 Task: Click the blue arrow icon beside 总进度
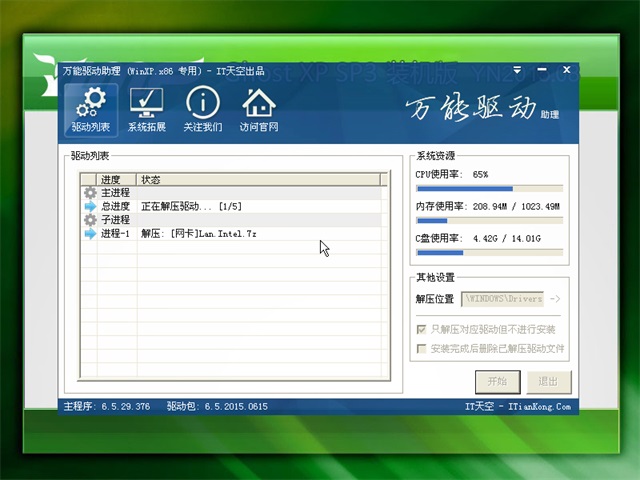90,206
